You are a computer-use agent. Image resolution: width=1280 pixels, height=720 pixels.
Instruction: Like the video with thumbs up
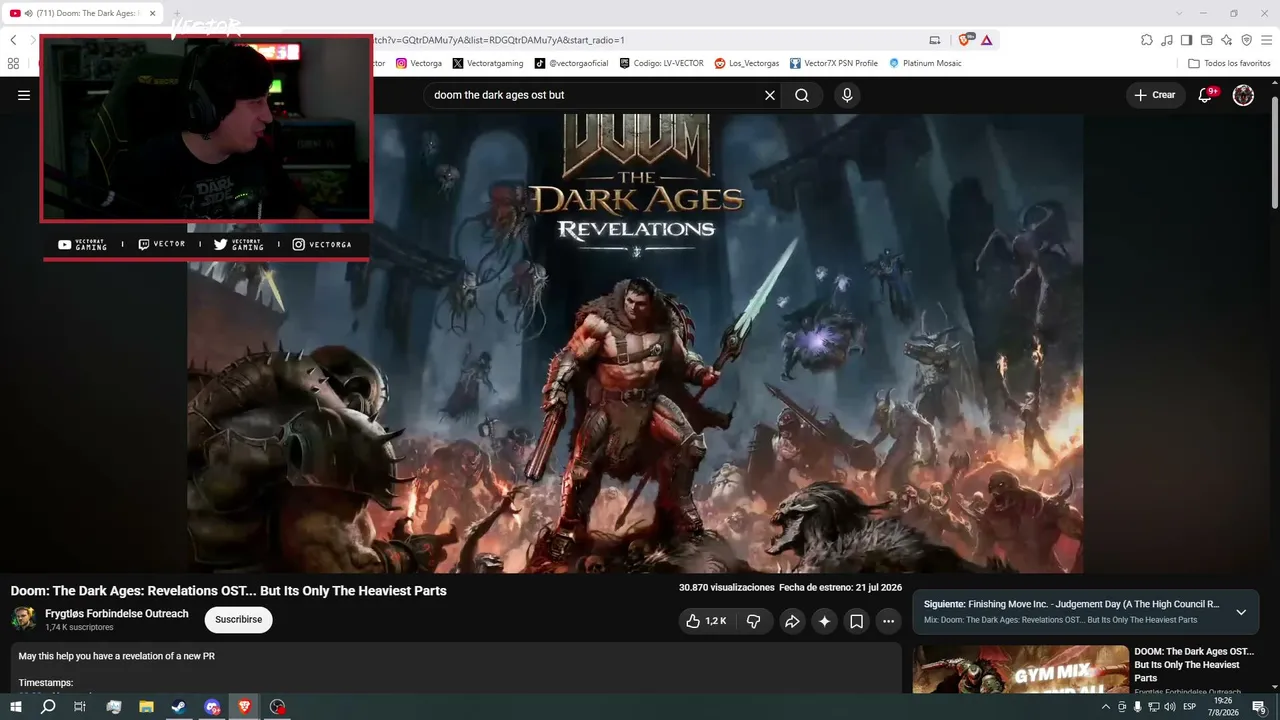[706, 621]
